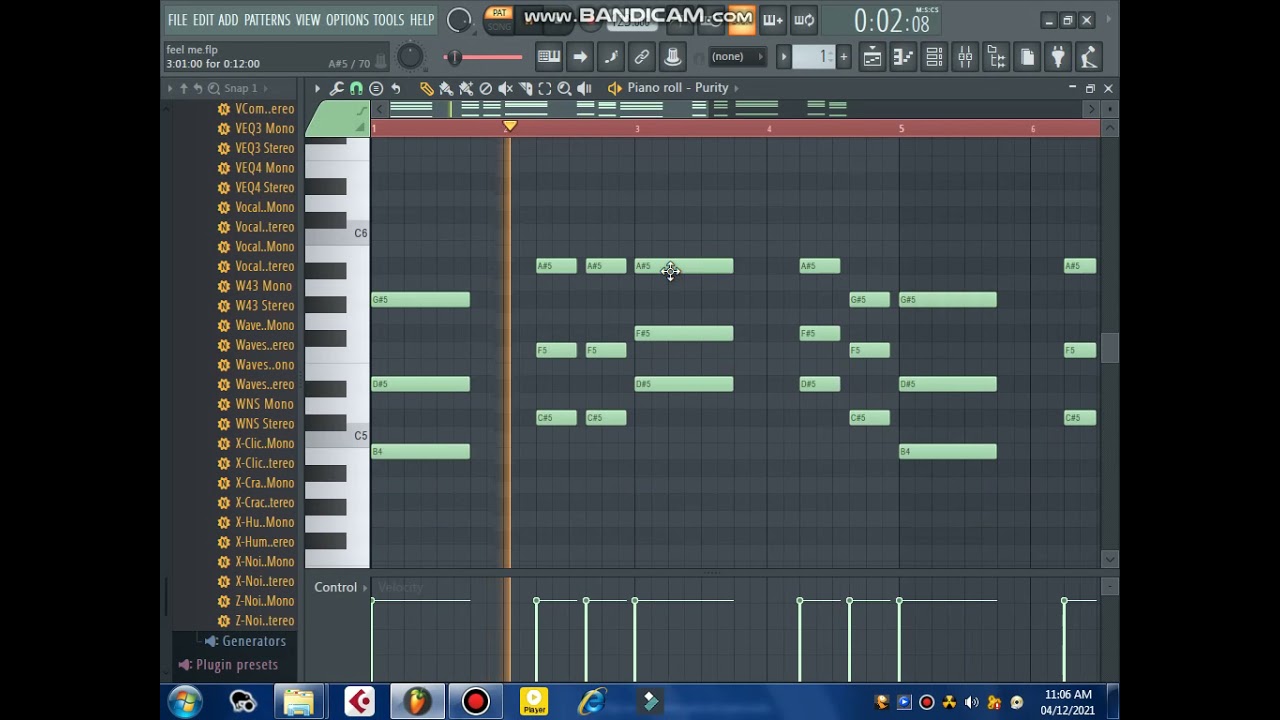Adjust the master pitch knob

(410, 57)
